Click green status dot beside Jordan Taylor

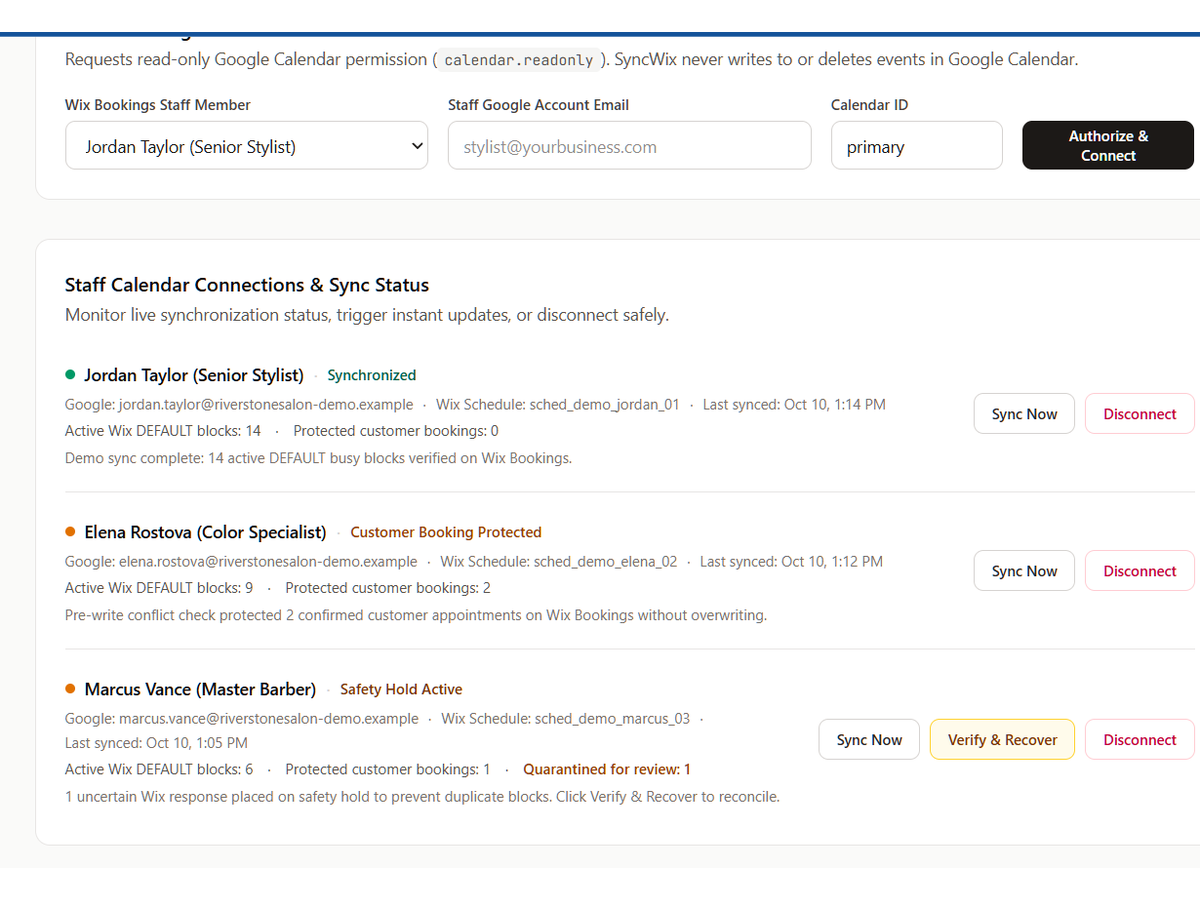[x=70, y=375]
